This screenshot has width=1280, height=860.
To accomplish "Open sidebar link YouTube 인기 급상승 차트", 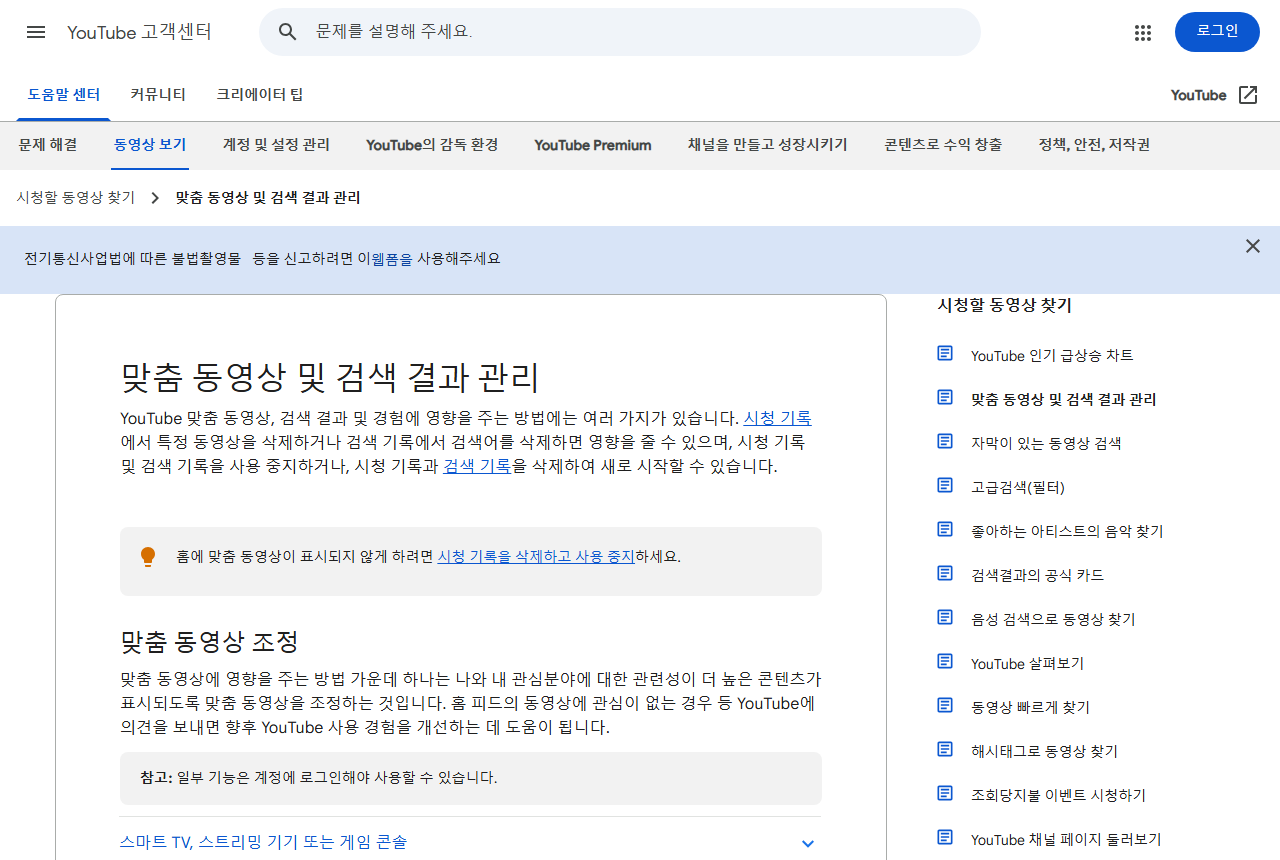I will (1052, 355).
